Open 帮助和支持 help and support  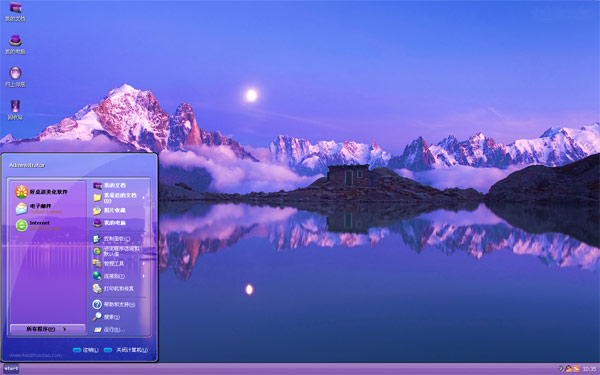(x=114, y=305)
